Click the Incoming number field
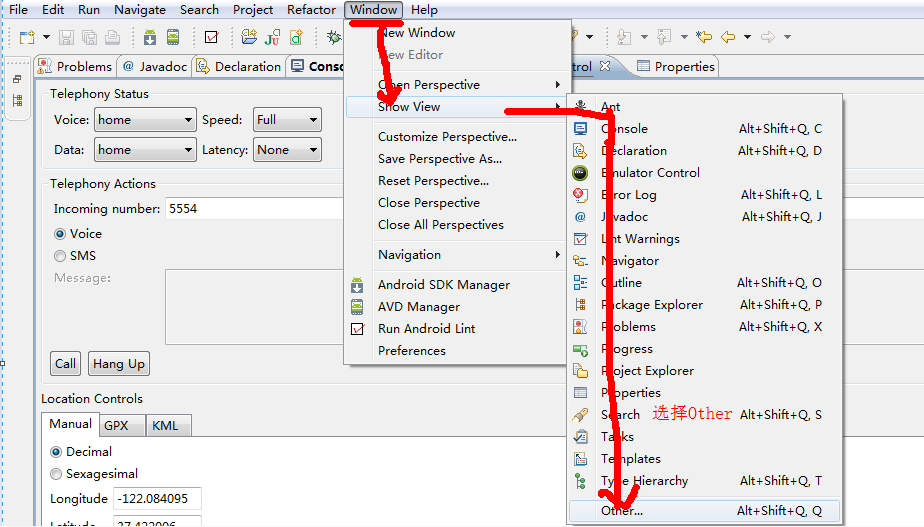Screen dimensions: 924x527 tap(255, 209)
